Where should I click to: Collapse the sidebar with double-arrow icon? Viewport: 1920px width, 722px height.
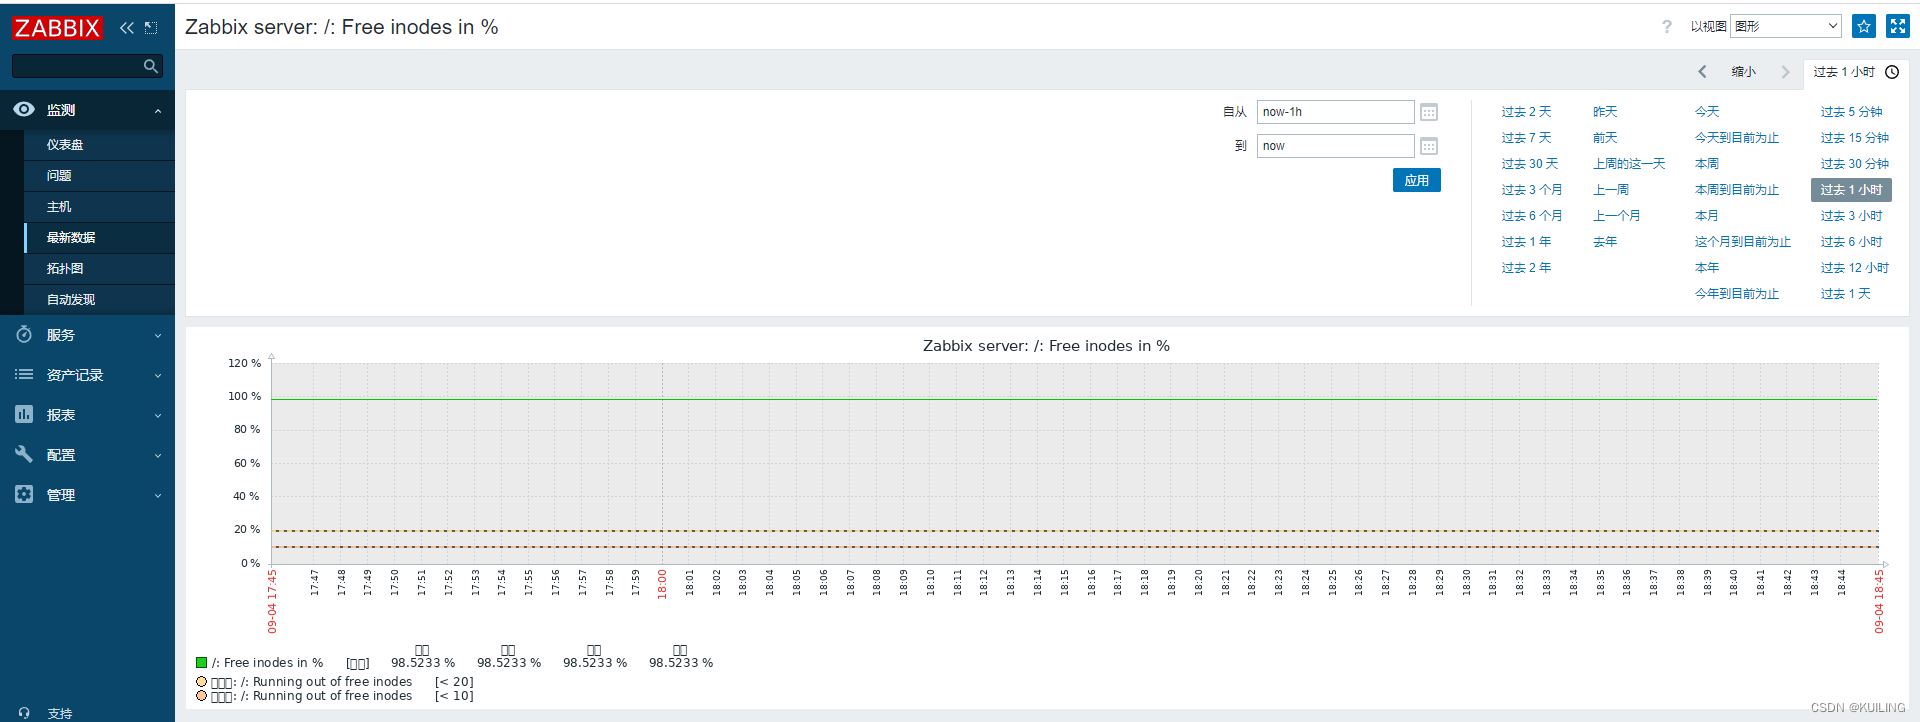[126, 28]
